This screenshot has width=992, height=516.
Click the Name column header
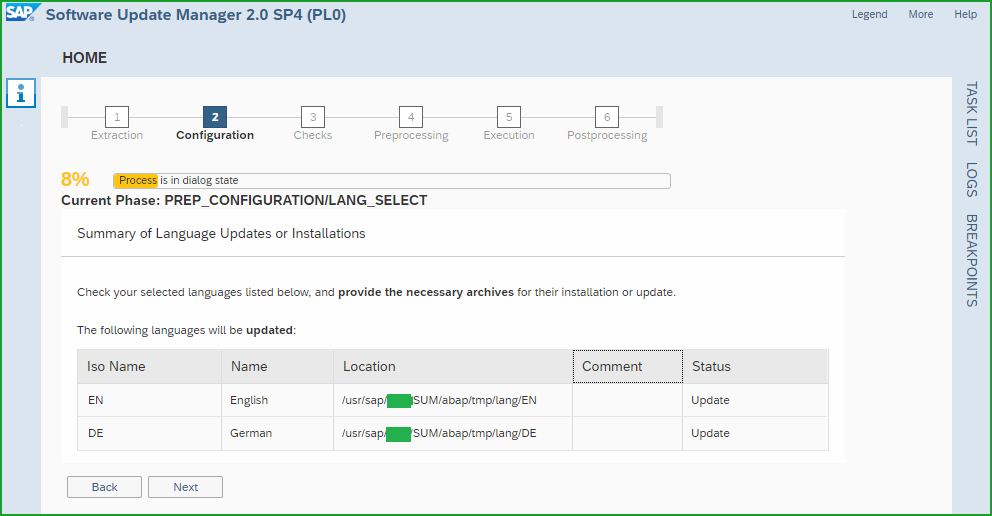click(277, 366)
